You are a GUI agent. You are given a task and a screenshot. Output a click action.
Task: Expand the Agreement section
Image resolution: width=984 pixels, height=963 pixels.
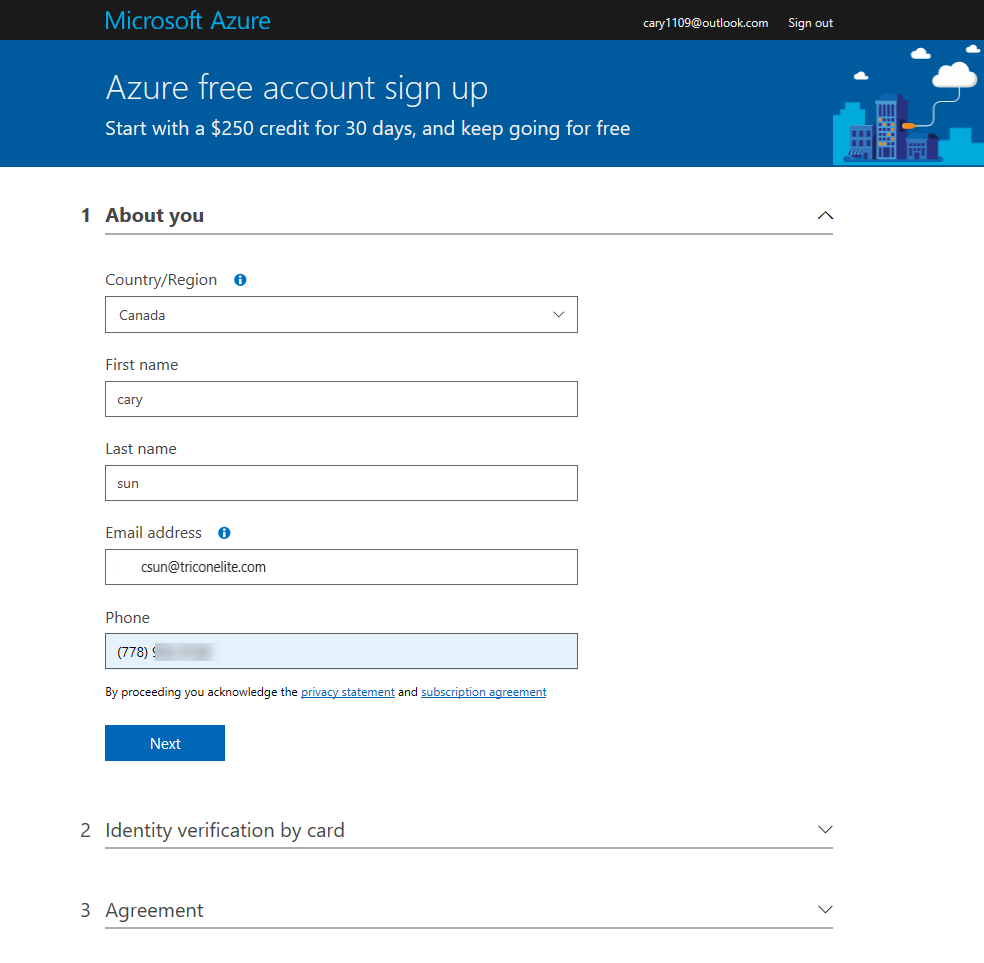click(825, 909)
